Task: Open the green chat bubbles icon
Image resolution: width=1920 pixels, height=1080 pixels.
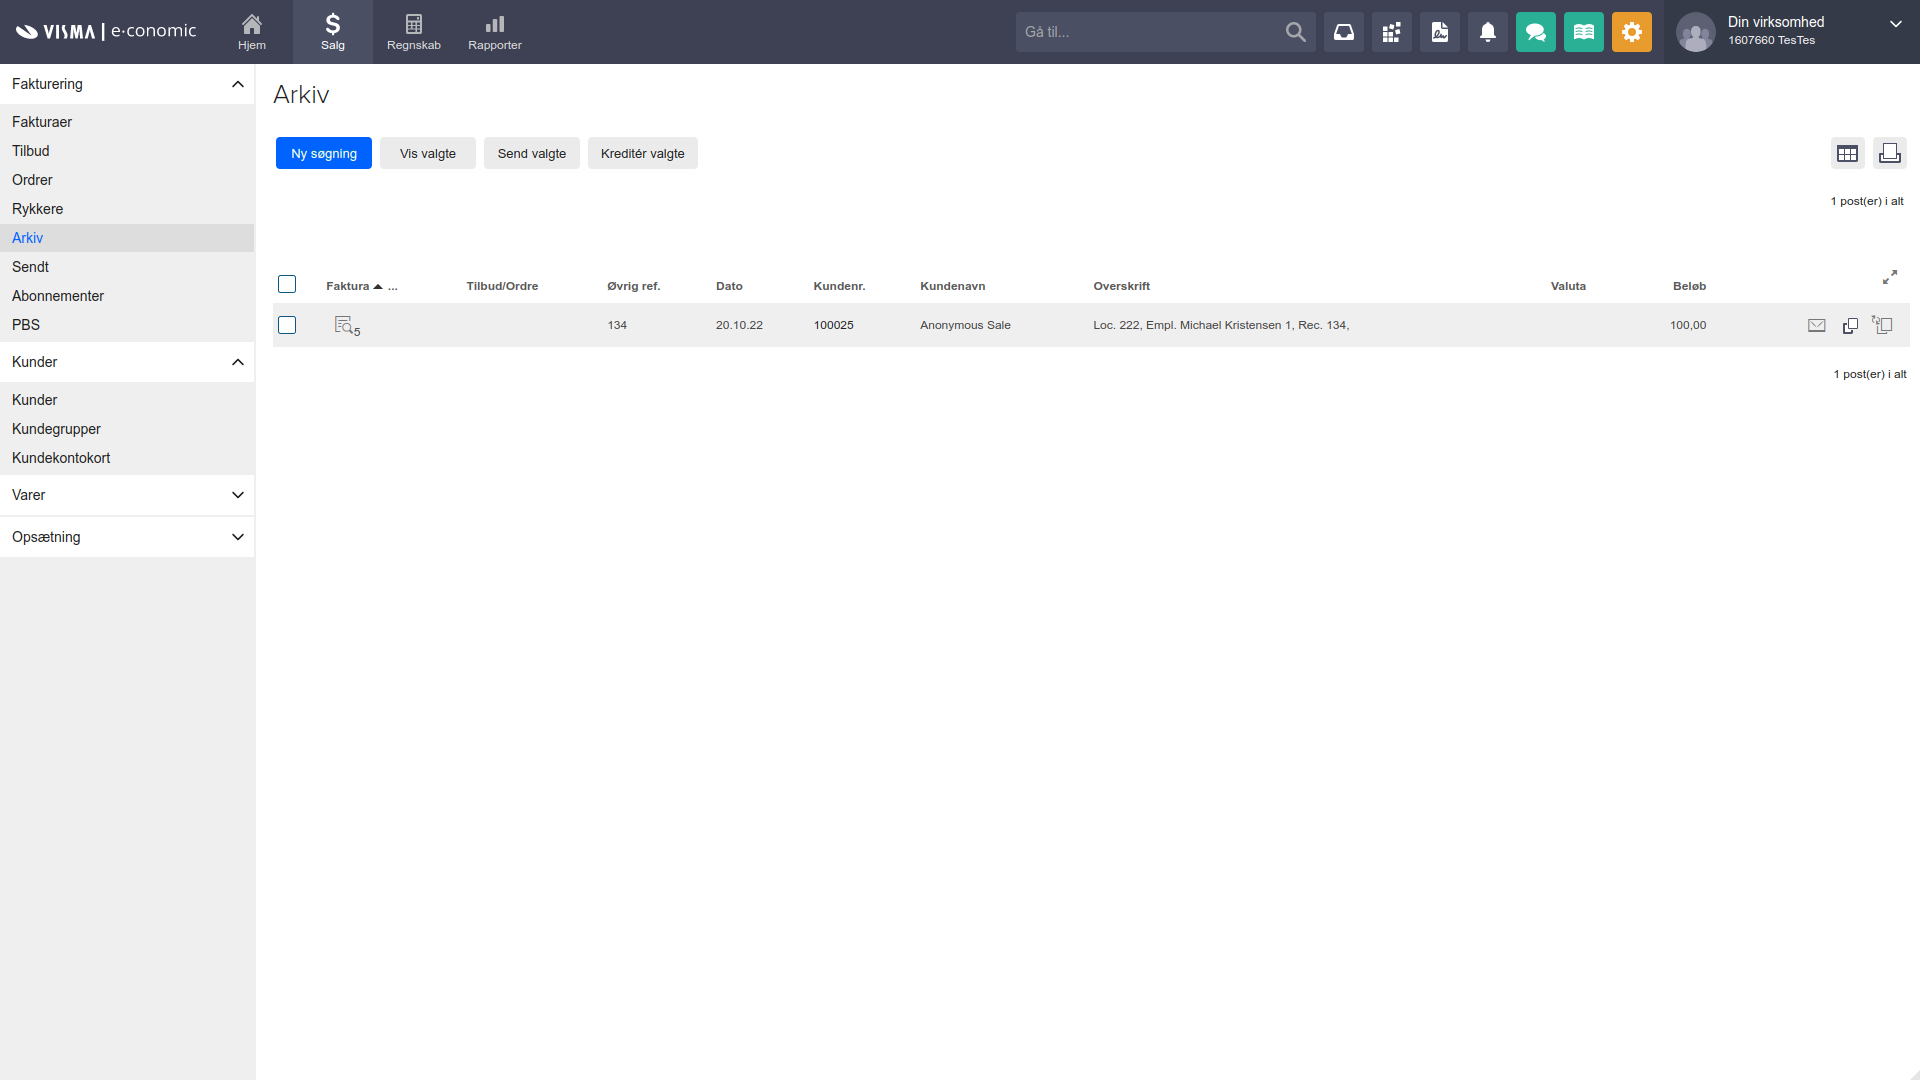Action: click(1536, 32)
